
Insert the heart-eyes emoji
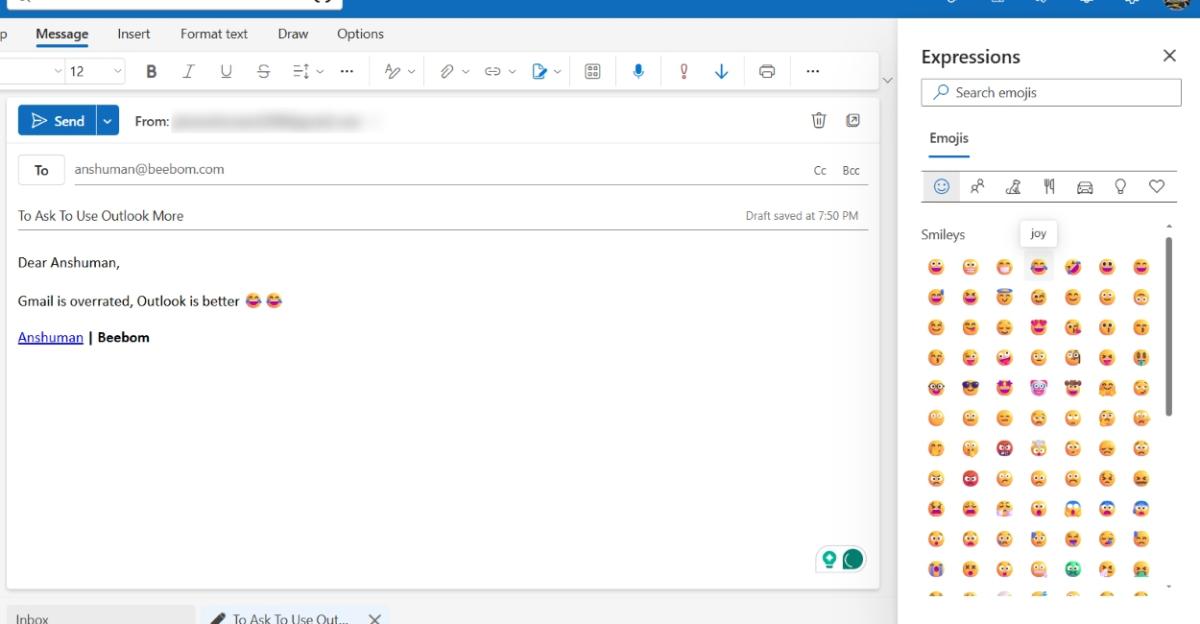(1038, 327)
